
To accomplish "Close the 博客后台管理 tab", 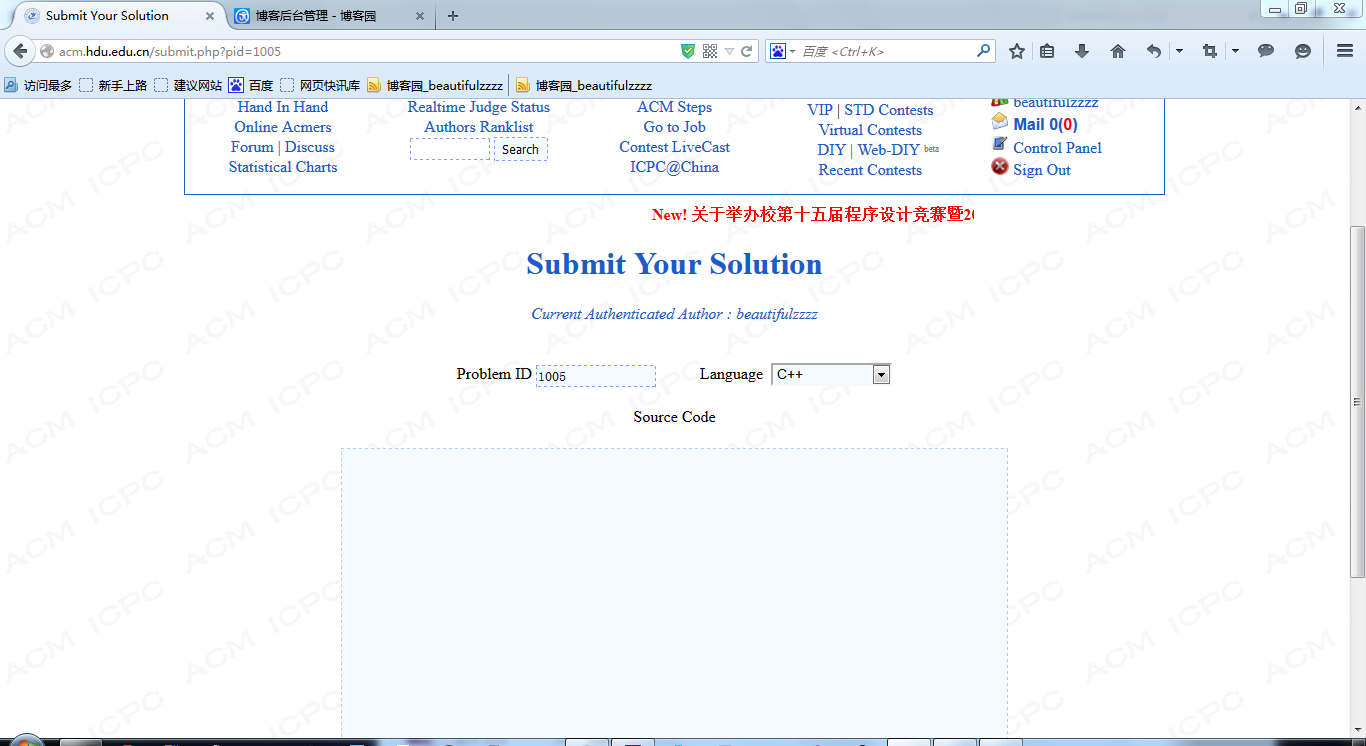I will pyautogui.click(x=419, y=16).
